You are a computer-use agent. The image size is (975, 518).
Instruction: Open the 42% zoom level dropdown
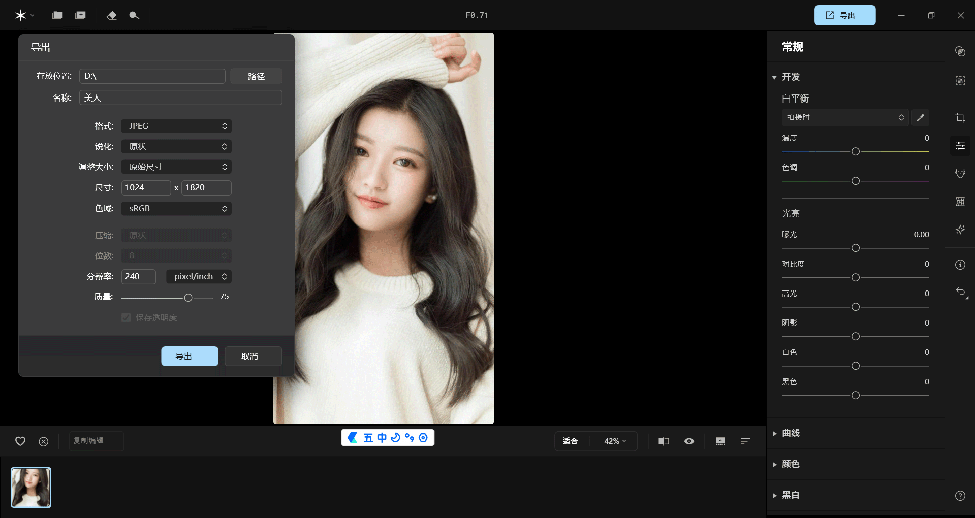pyautogui.click(x=615, y=441)
